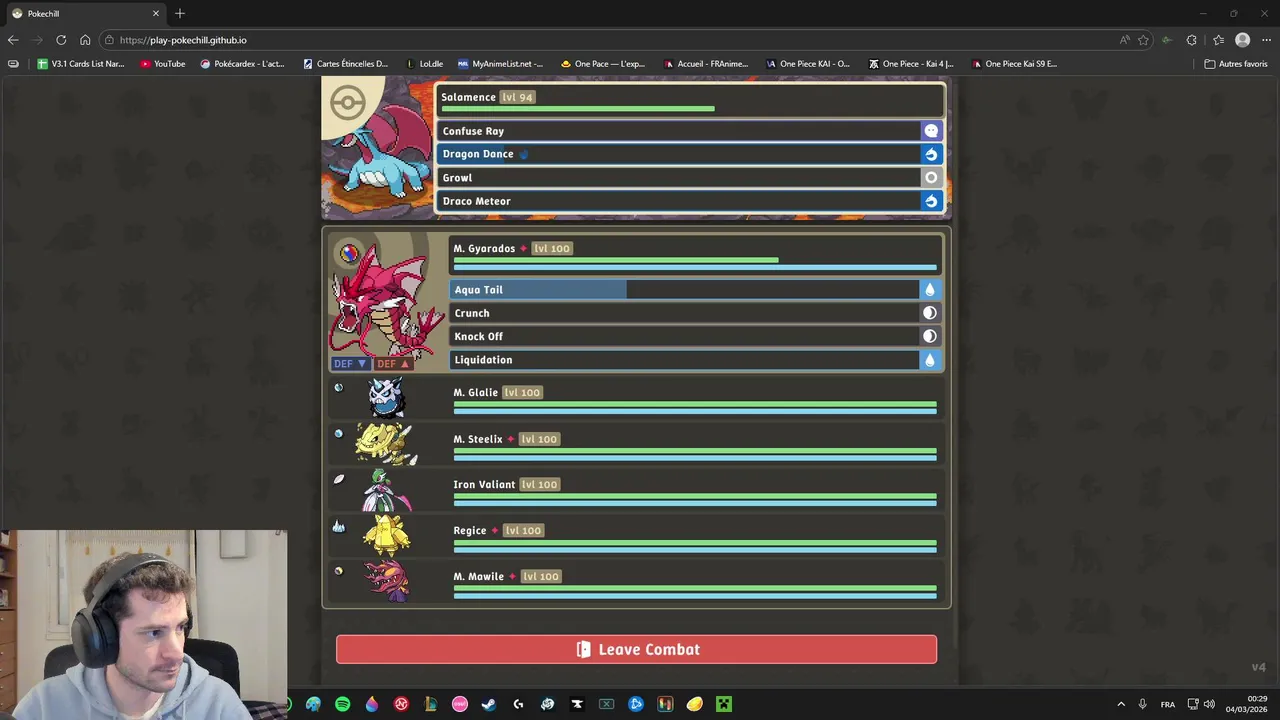Click the Salamence lvl 94 label
The height and width of the screenshot is (720, 1280).
[x=518, y=97]
